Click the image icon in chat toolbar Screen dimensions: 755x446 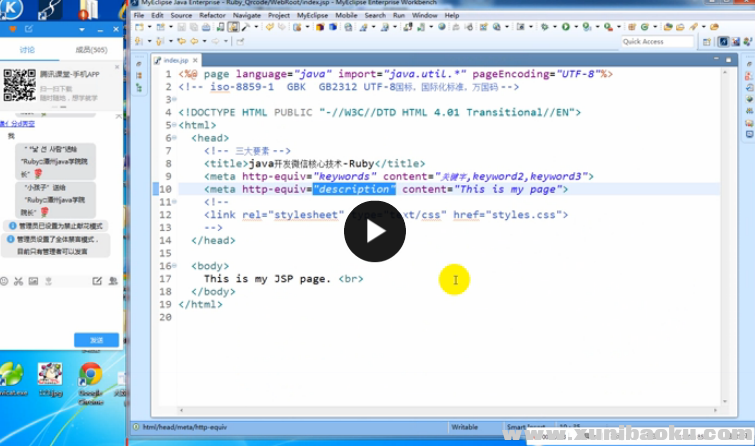click(33, 283)
